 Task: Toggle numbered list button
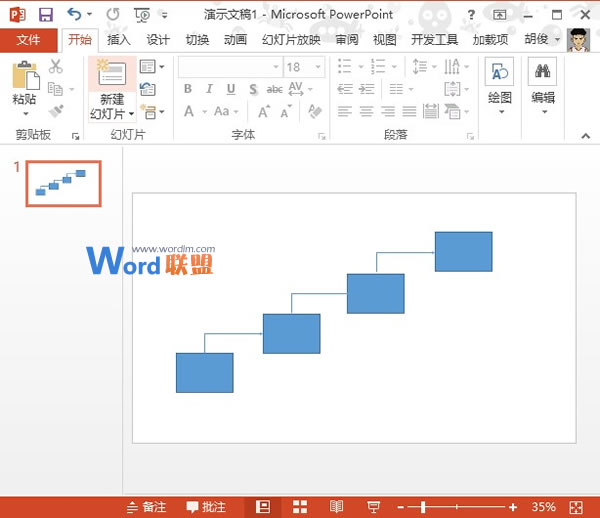[x=378, y=66]
